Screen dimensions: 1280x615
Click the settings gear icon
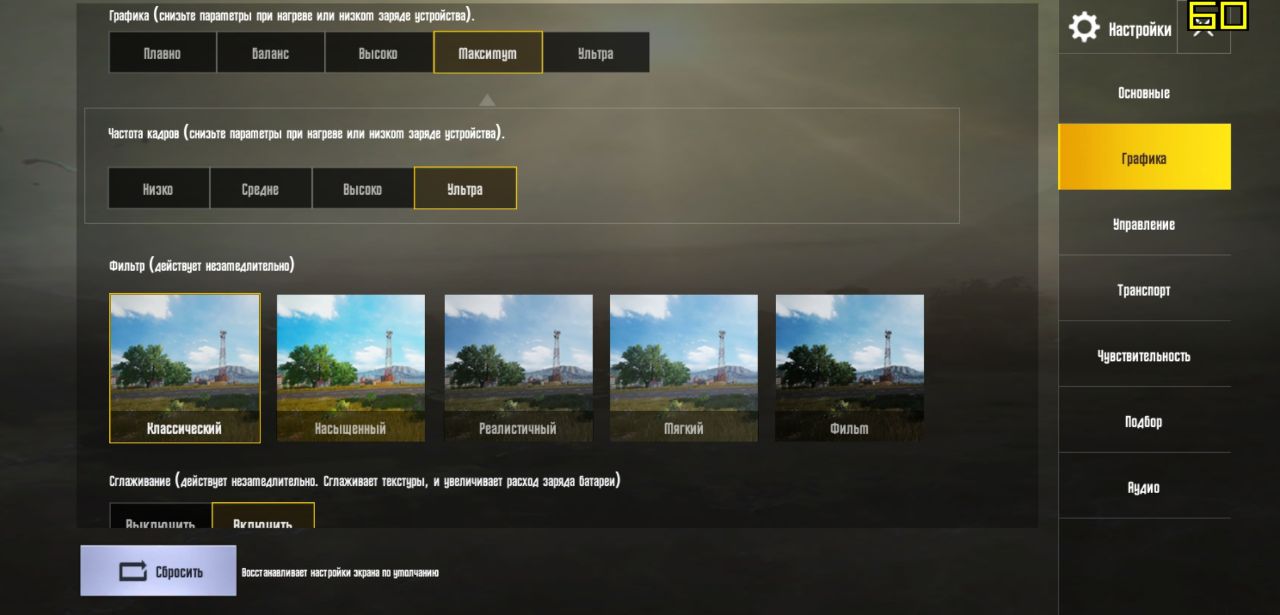[x=1084, y=27]
